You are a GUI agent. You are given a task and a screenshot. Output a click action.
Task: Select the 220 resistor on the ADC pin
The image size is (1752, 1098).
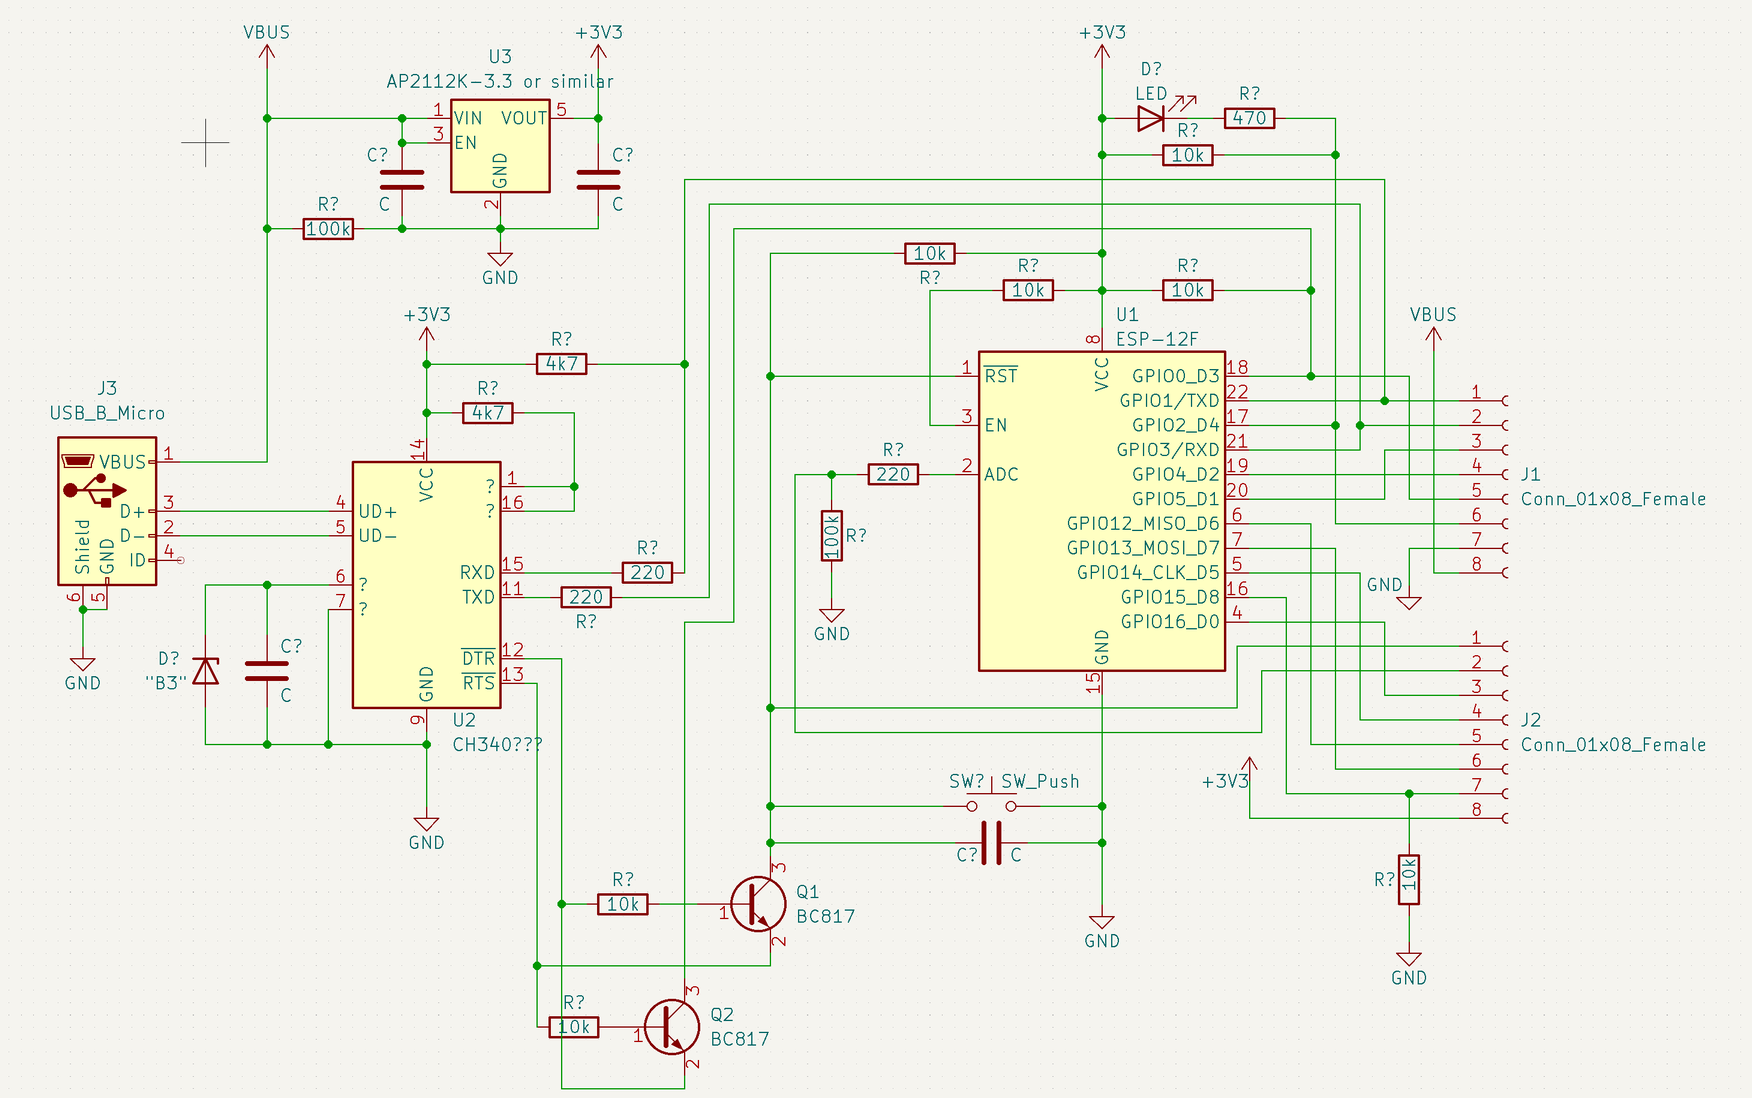pos(893,474)
